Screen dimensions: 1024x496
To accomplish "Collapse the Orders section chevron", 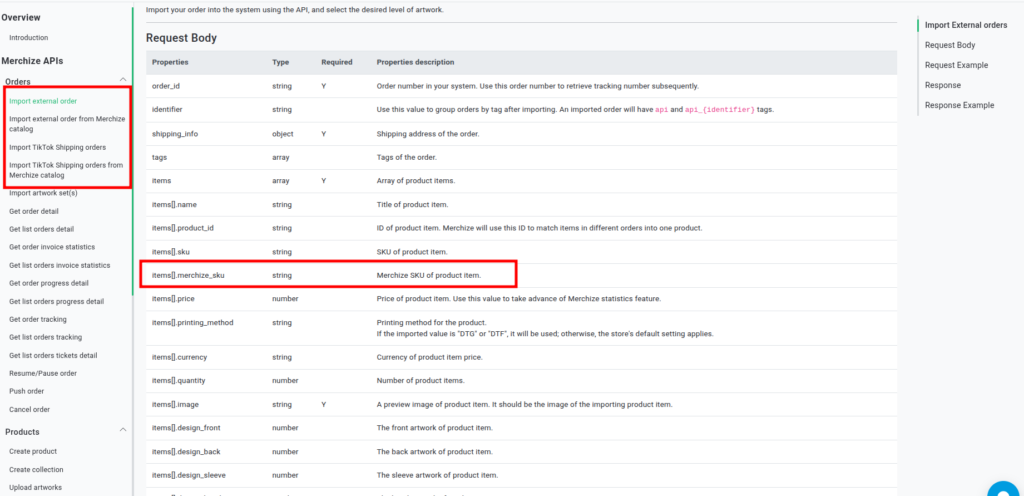I will click(x=123, y=80).
